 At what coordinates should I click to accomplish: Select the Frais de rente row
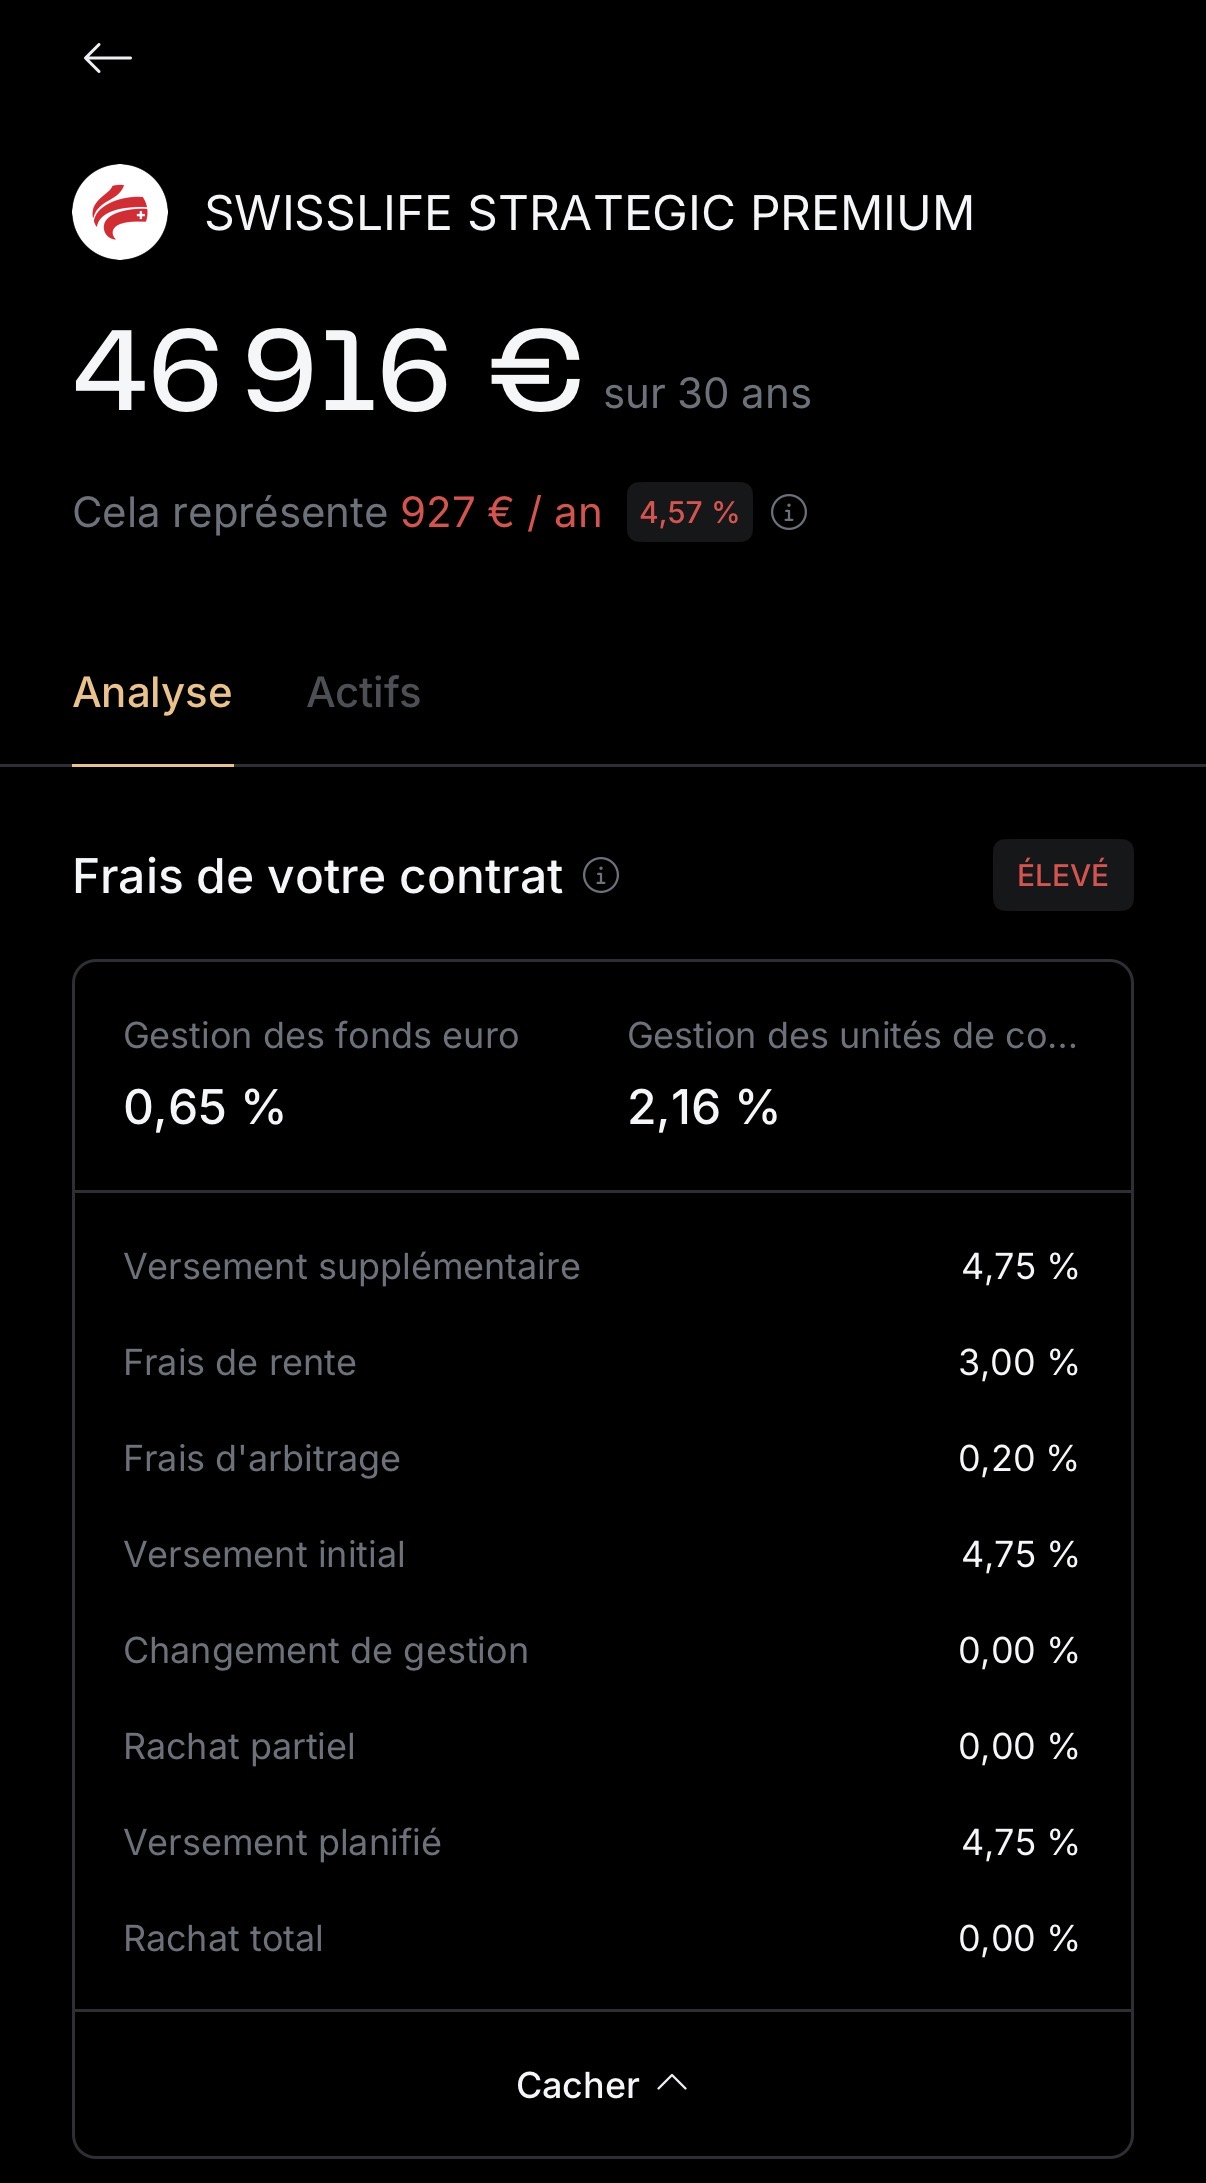(x=601, y=1363)
